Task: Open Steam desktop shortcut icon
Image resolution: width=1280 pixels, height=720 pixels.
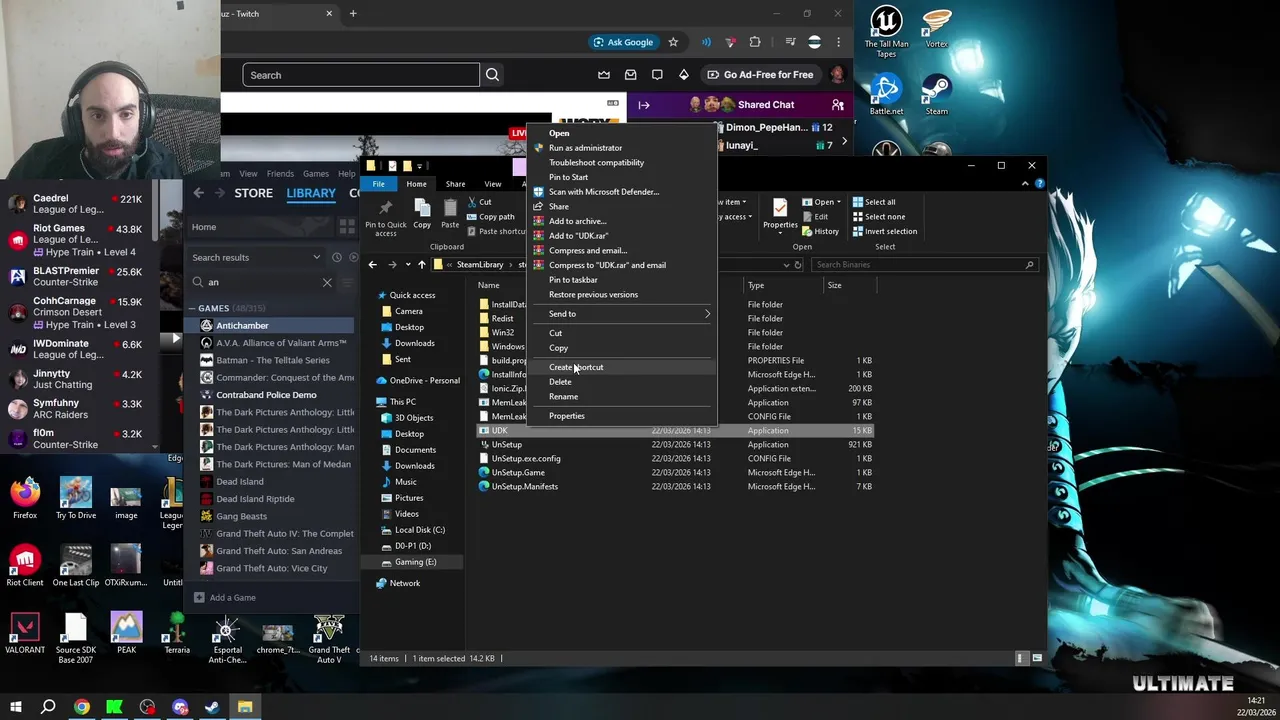Action: (x=936, y=94)
